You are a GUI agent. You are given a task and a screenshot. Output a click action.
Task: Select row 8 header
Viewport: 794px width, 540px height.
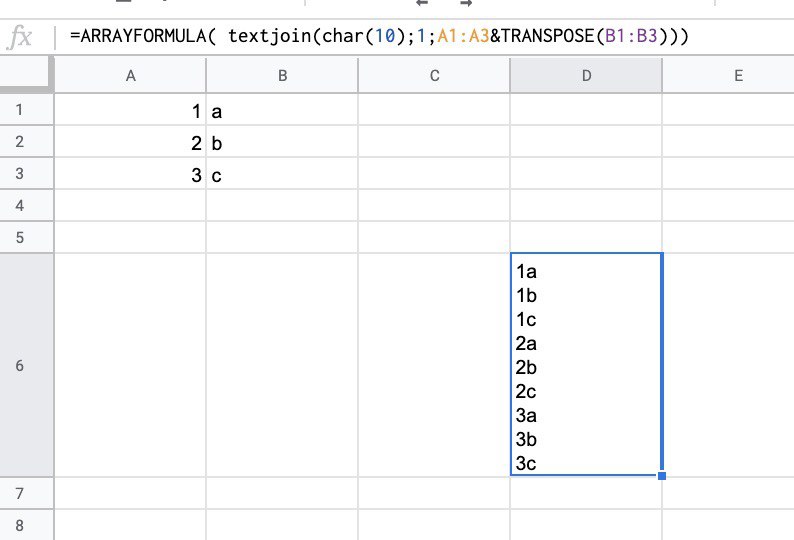pos(26,525)
